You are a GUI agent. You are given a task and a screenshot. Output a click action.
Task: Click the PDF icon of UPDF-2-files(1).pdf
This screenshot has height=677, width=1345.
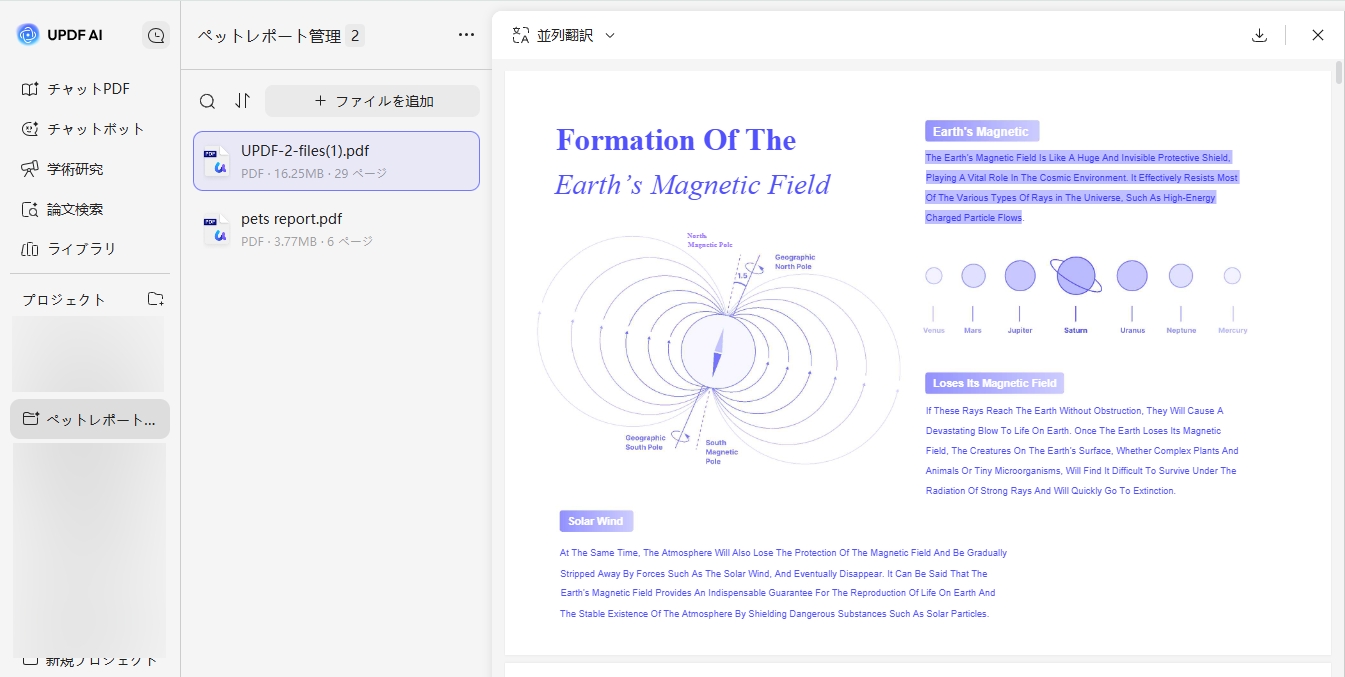tap(216, 163)
